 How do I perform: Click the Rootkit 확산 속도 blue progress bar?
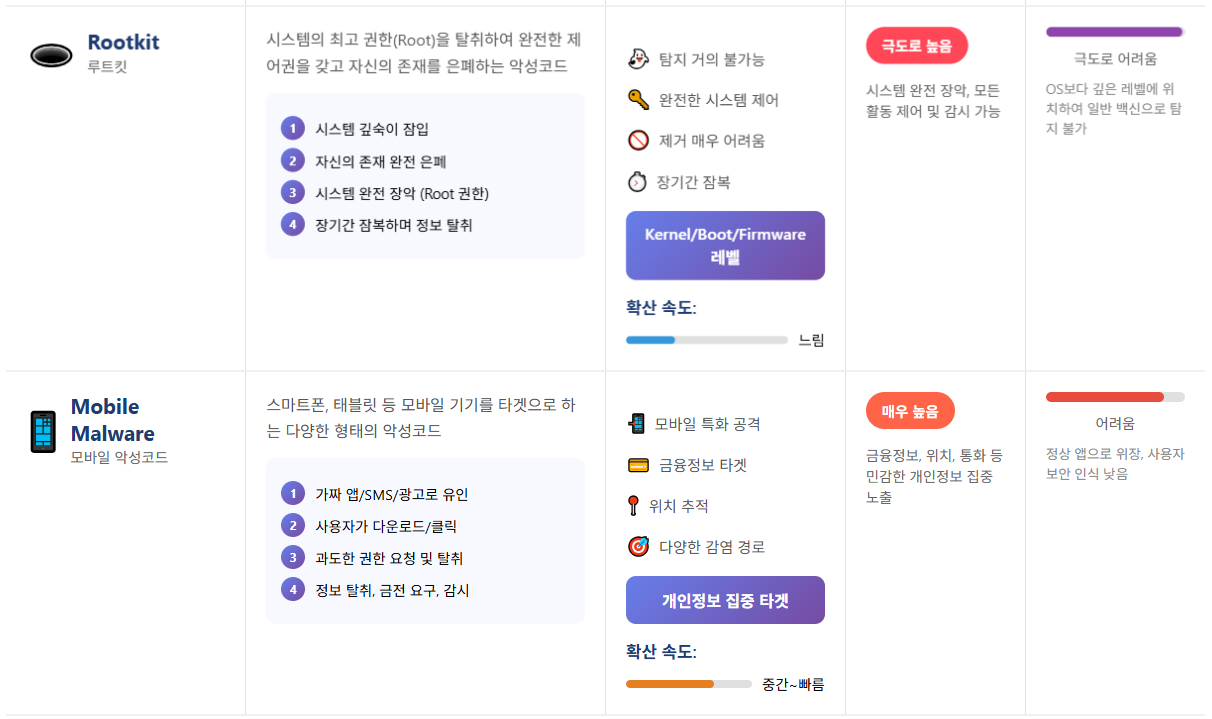coord(706,340)
